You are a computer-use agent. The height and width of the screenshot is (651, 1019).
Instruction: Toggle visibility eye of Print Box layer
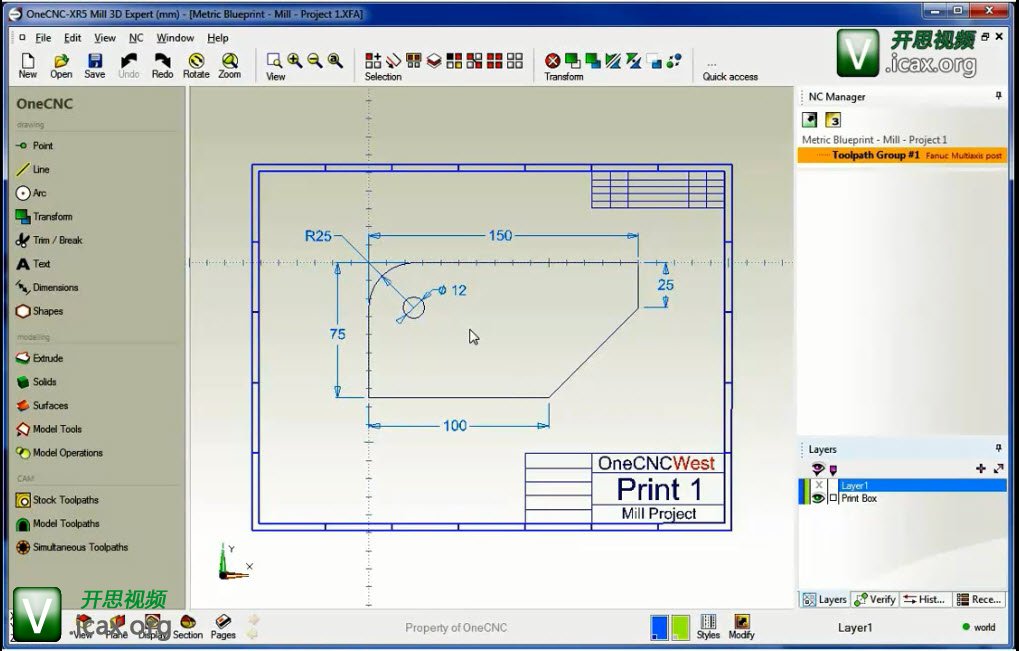[818, 498]
